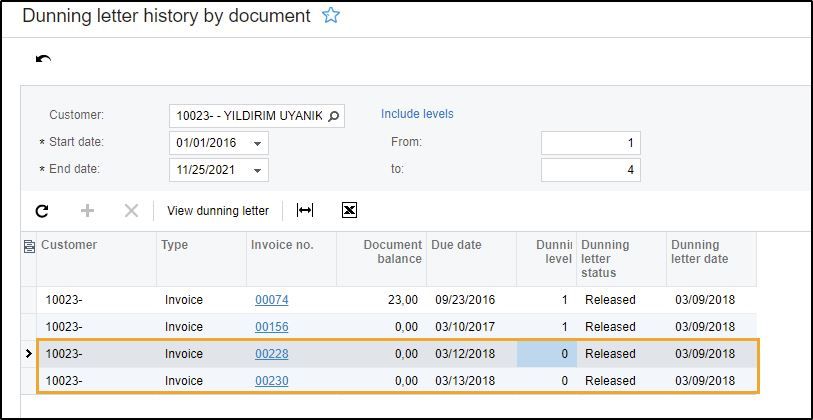The height and width of the screenshot is (420, 813).
Task: Refresh the grid with the reload icon
Action: click(42, 210)
